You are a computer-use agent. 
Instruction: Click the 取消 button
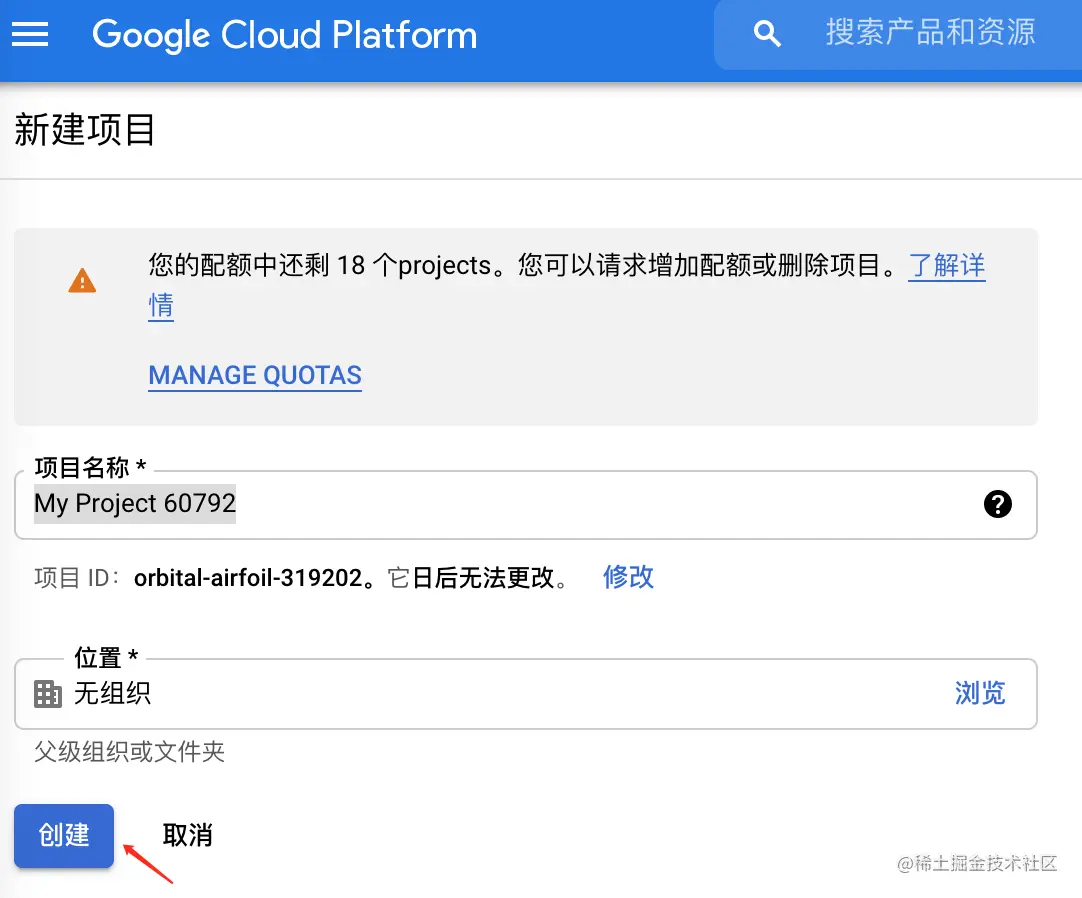(x=187, y=835)
